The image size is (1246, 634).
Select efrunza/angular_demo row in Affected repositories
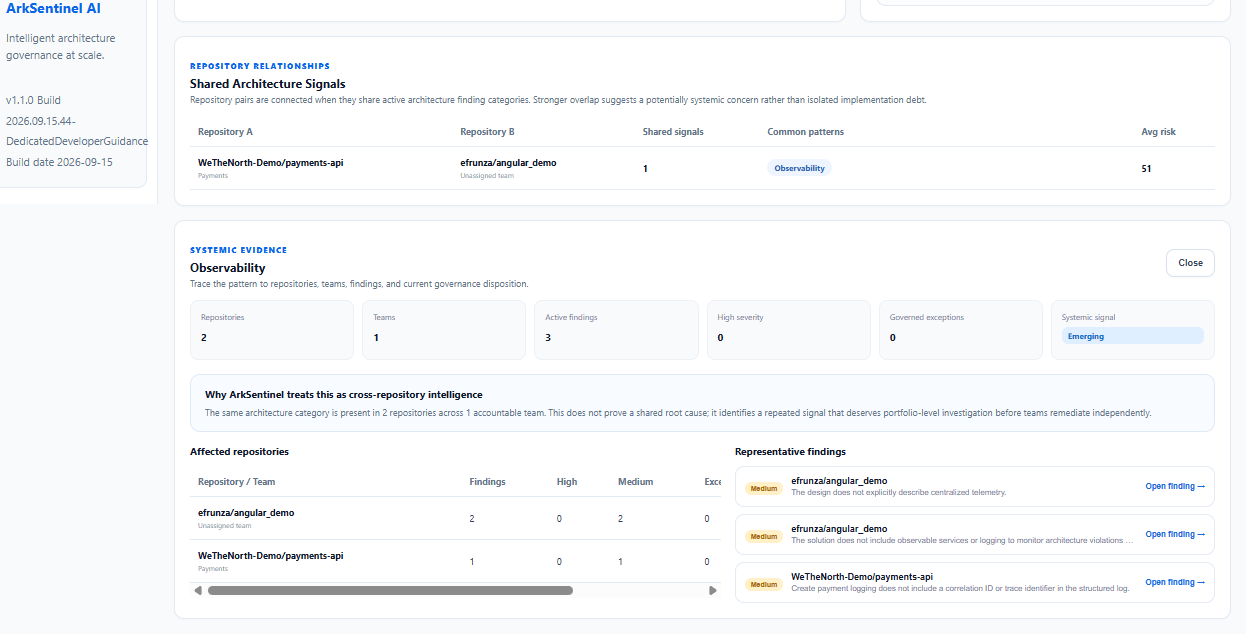click(x=456, y=518)
